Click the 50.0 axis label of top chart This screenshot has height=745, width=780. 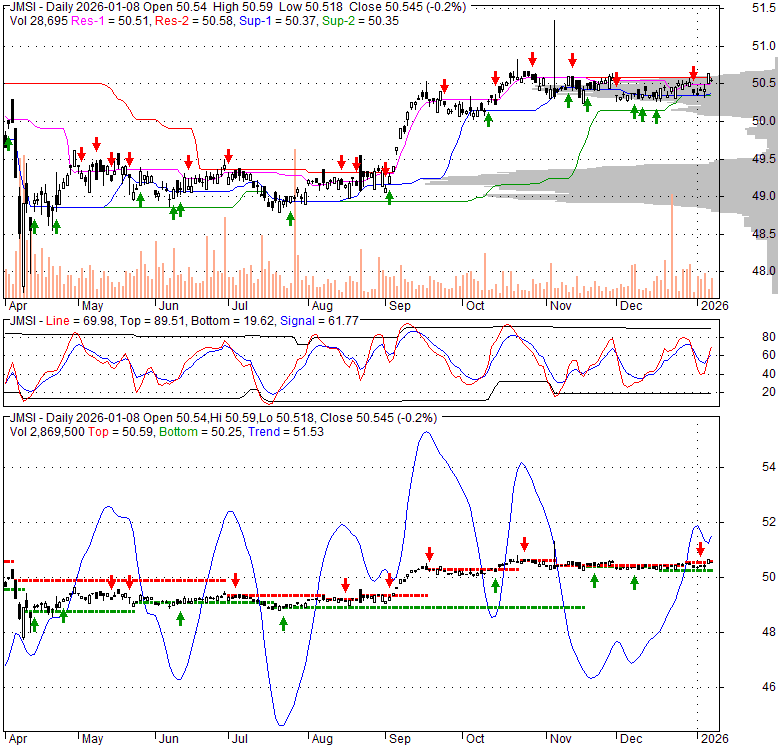764,121
